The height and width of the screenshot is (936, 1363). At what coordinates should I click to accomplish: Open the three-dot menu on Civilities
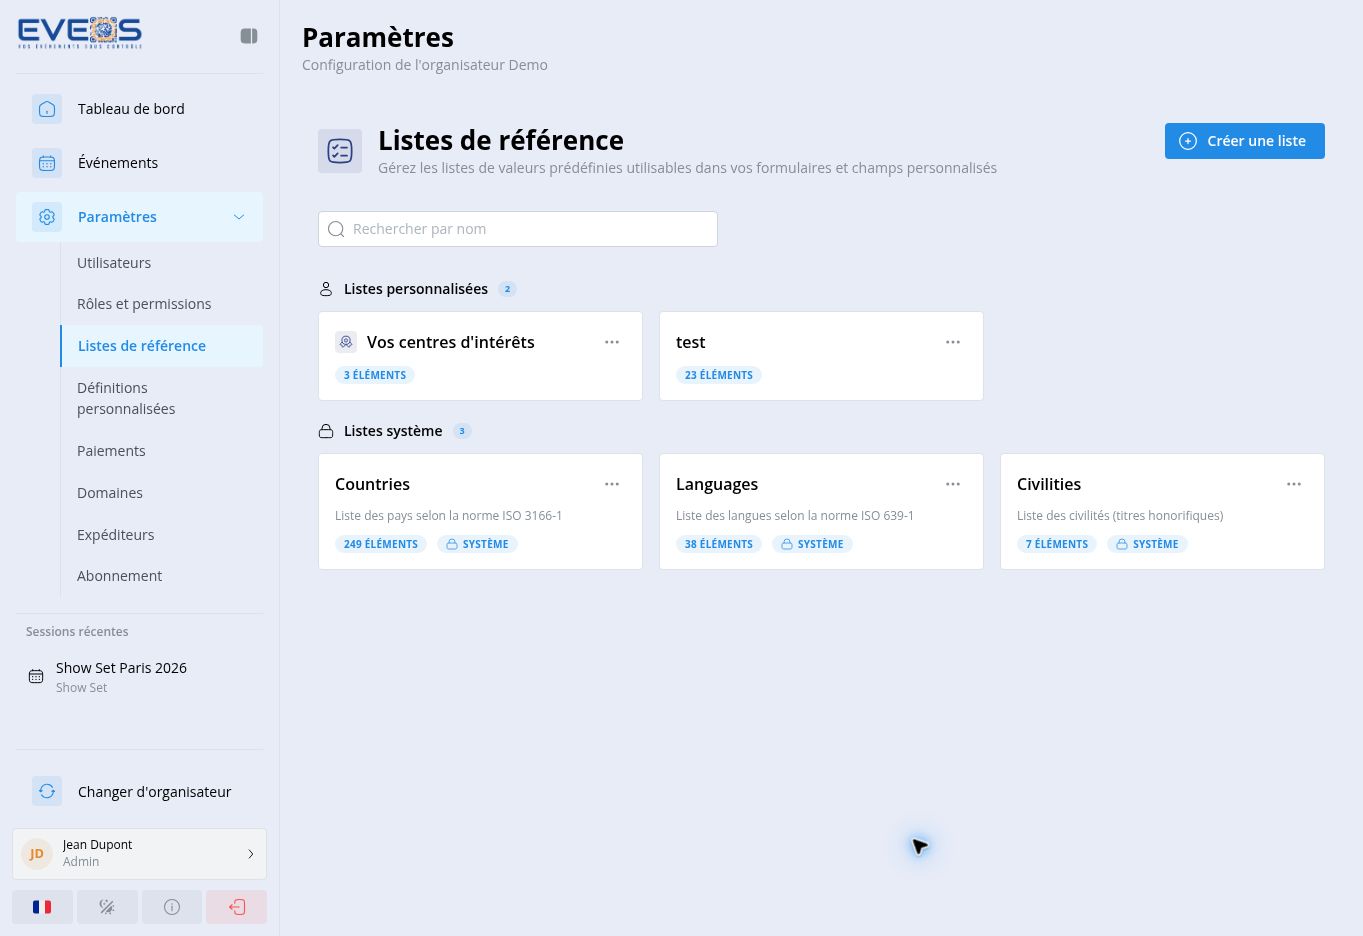(x=1294, y=484)
